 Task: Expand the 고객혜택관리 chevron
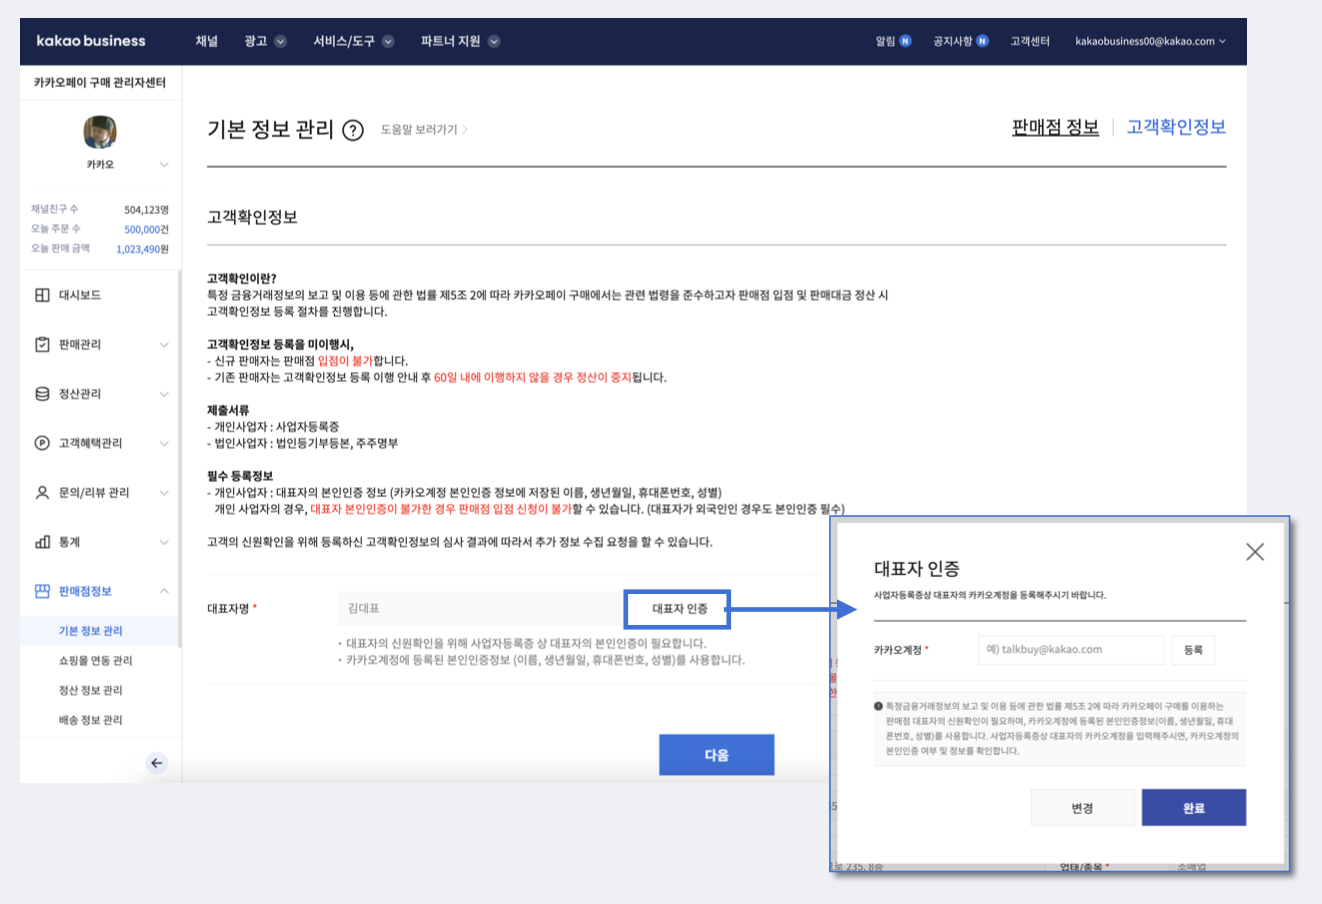pos(164,444)
